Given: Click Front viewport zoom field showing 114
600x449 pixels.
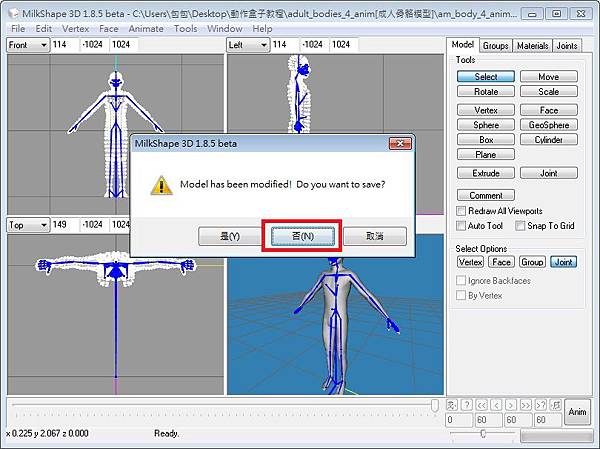Looking at the screenshot, I should [x=64, y=45].
